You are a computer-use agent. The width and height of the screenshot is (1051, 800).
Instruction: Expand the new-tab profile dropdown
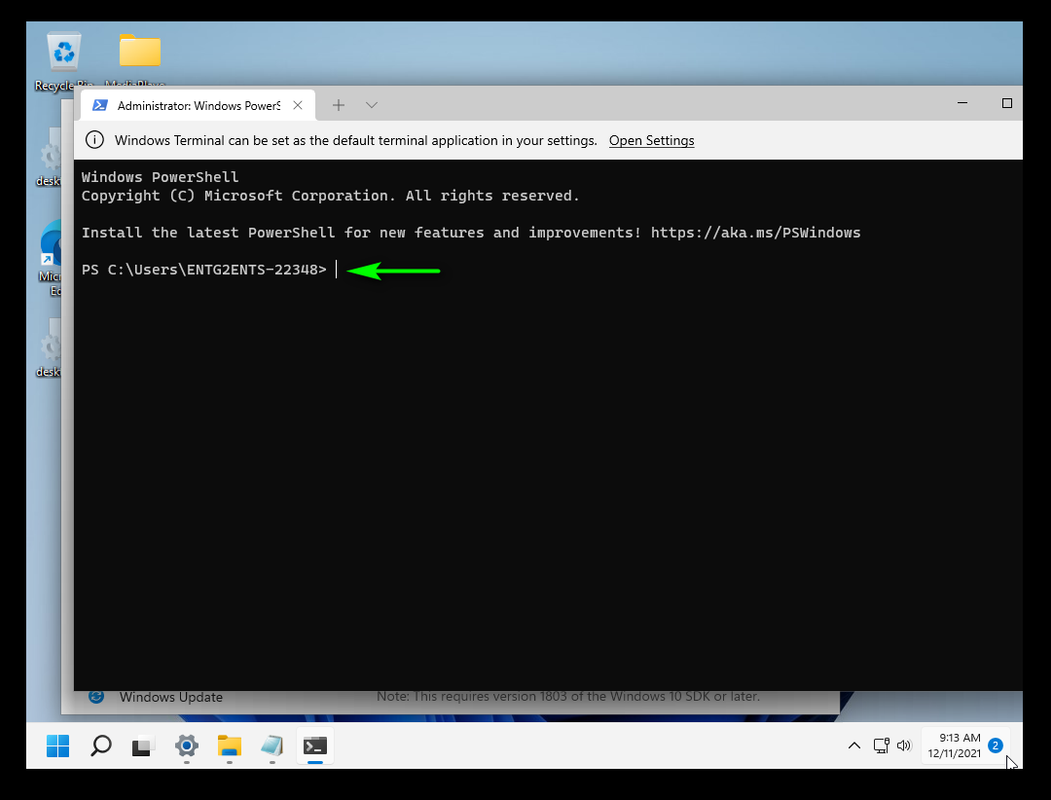372,105
